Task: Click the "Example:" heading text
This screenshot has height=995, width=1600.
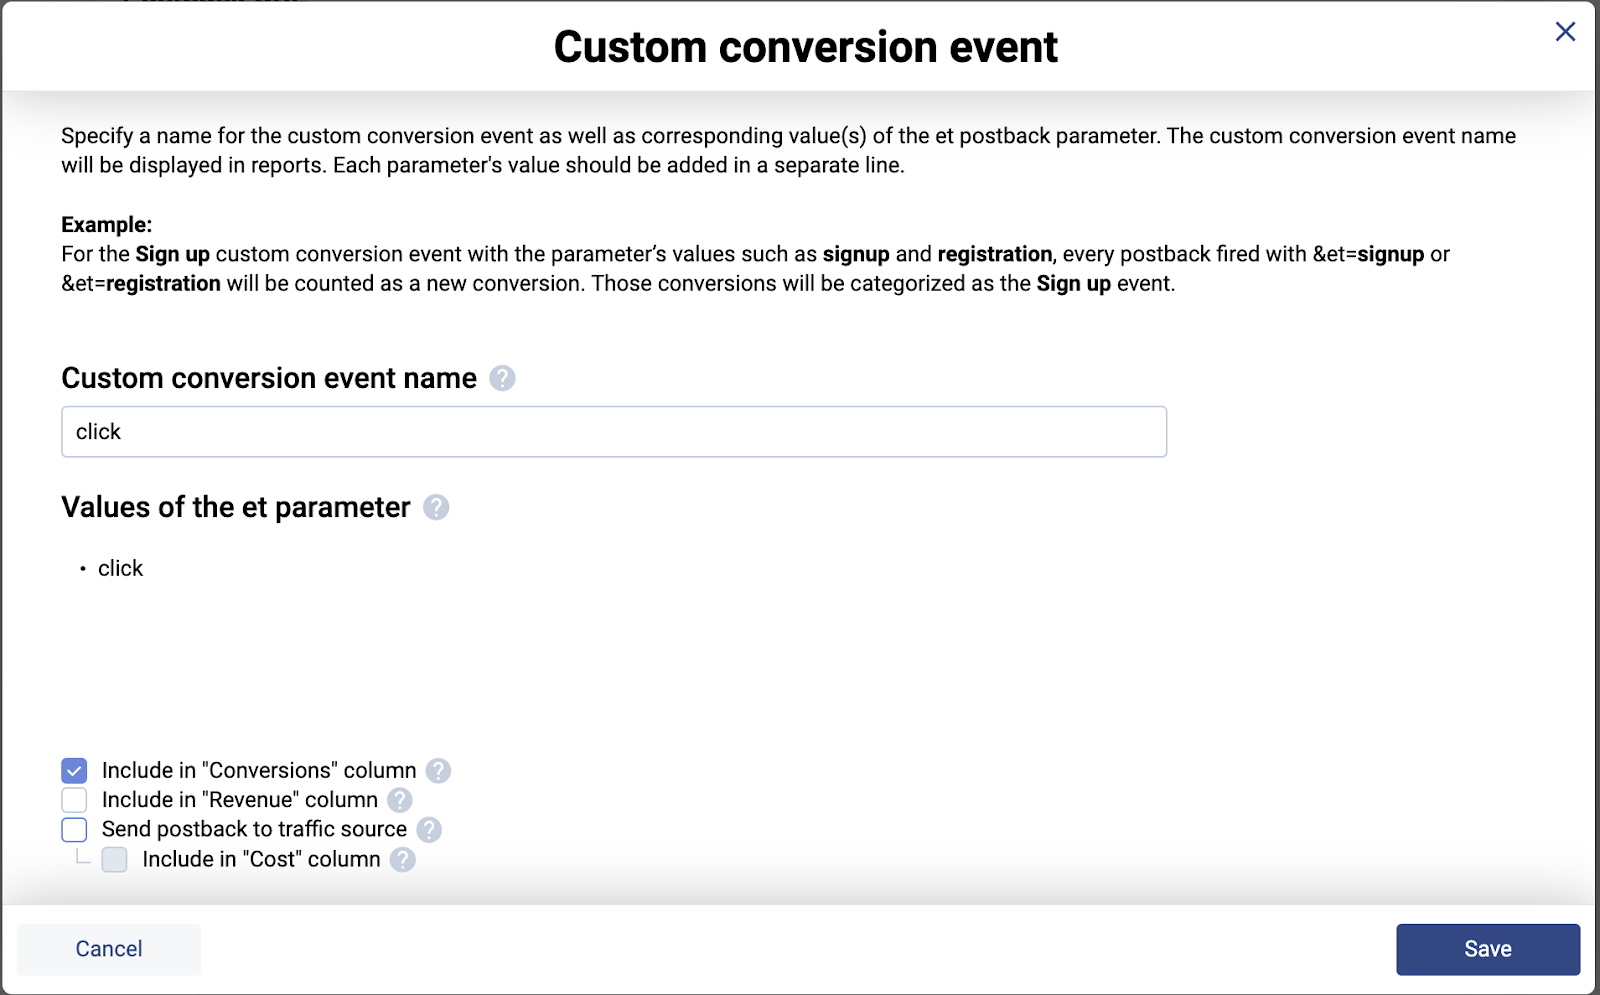Action: click(106, 225)
